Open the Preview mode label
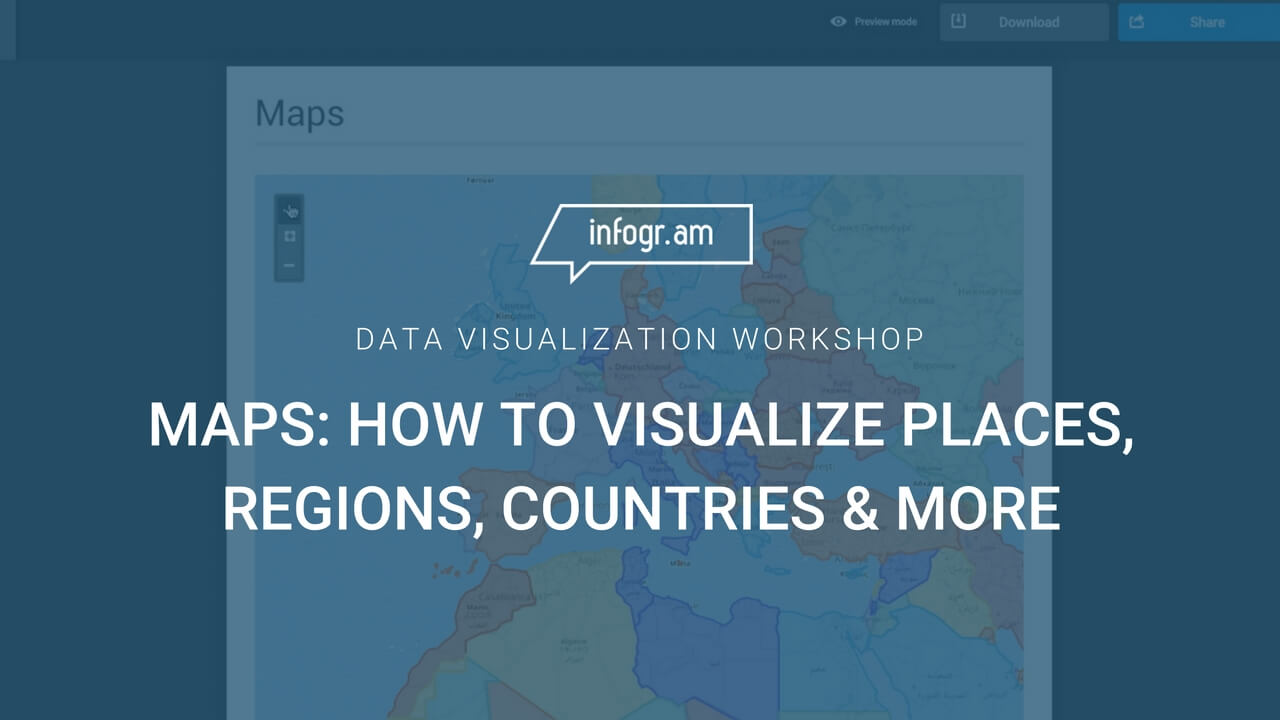The image size is (1280, 720). [885, 21]
